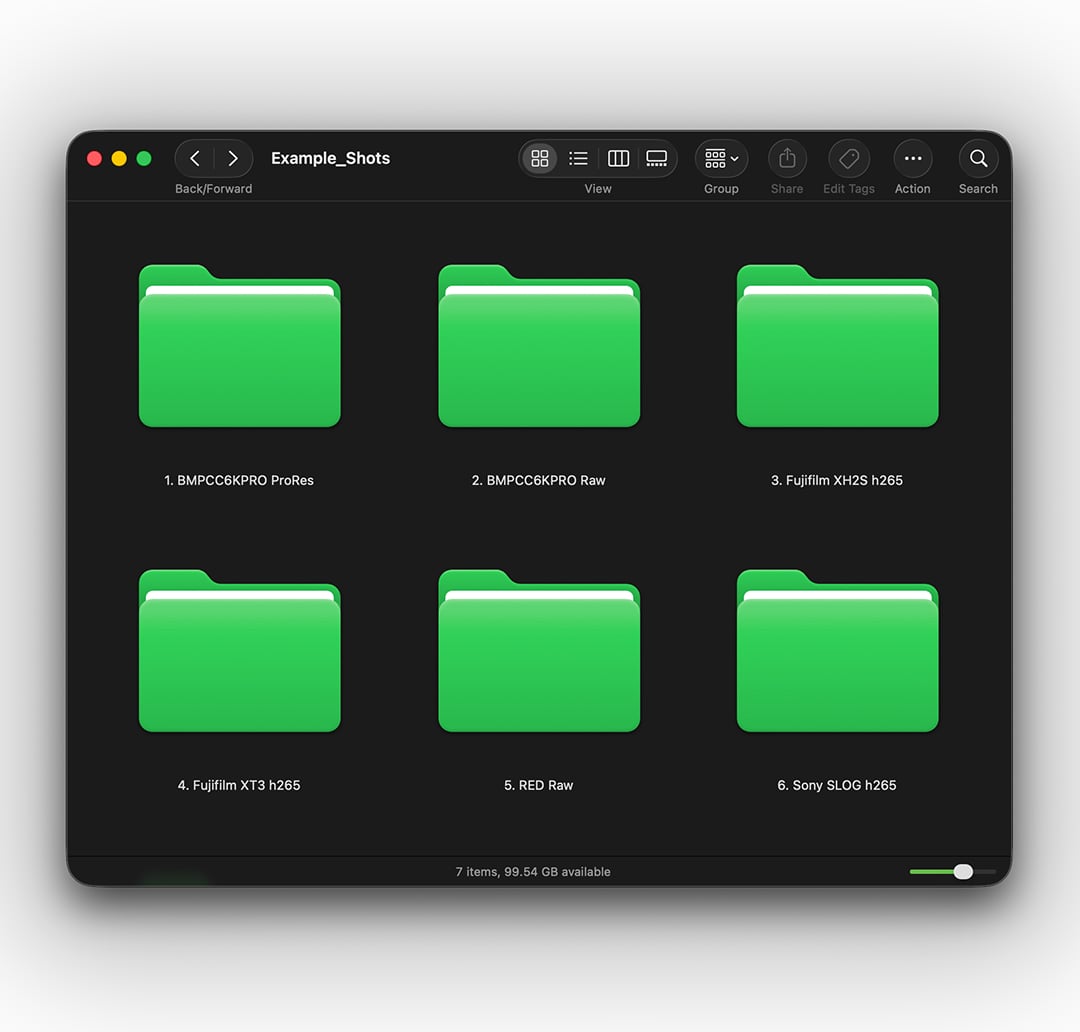Switch to gallery view

point(657,158)
